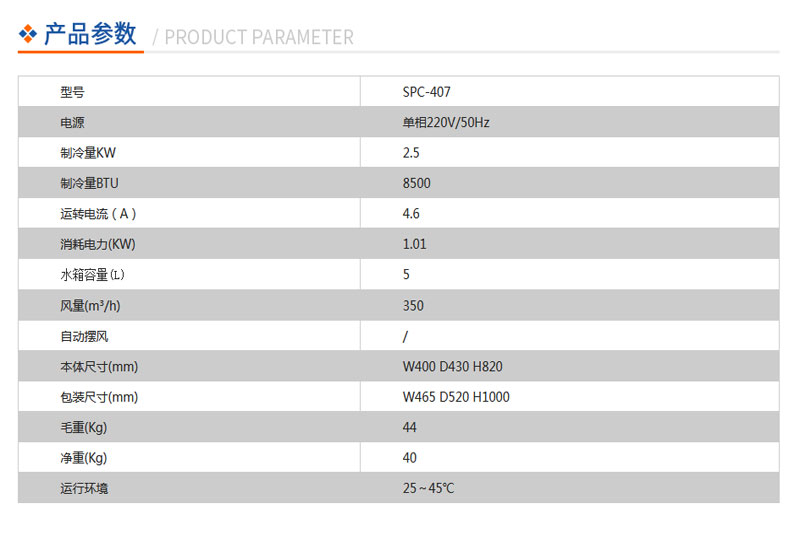The image size is (800, 544).
Task: Select the 型号 label cell
Action: coord(72,92)
